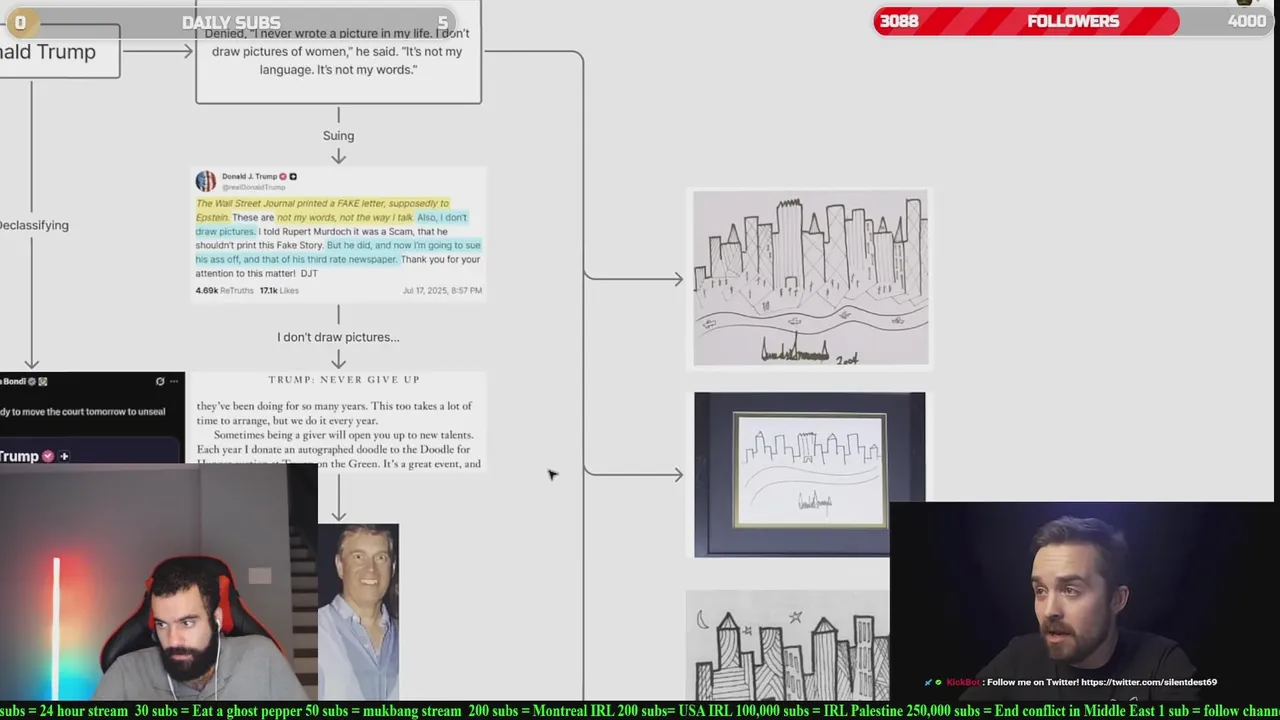The width and height of the screenshot is (1280, 720).
Task: Click Donald J. Trump profile avatar on post
Action: tap(206, 181)
